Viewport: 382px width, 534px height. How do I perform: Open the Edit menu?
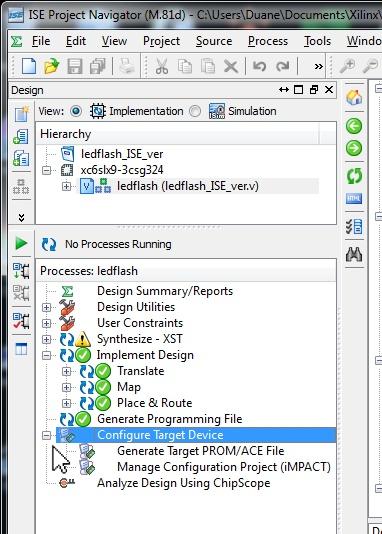coord(76,41)
